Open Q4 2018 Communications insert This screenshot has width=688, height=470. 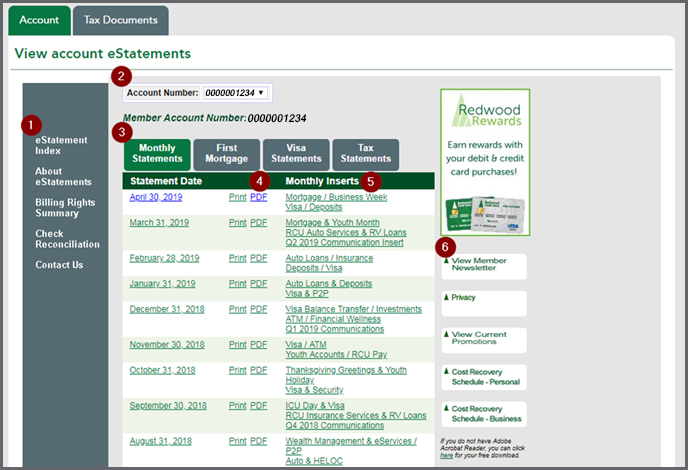pyautogui.click(x=335, y=426)
